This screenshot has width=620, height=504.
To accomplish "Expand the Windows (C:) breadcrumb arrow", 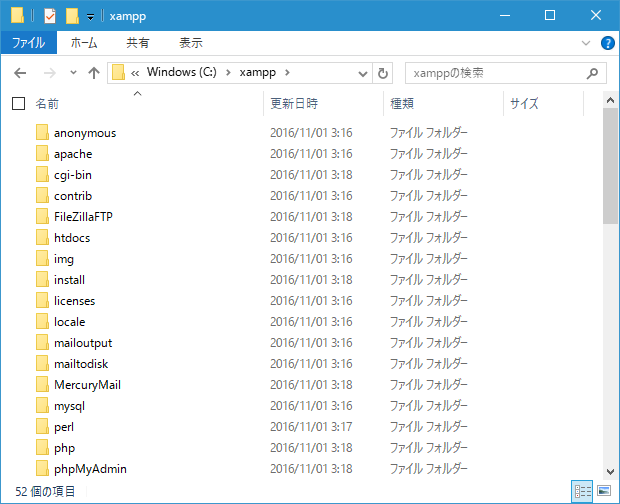I will click(228, 73).
